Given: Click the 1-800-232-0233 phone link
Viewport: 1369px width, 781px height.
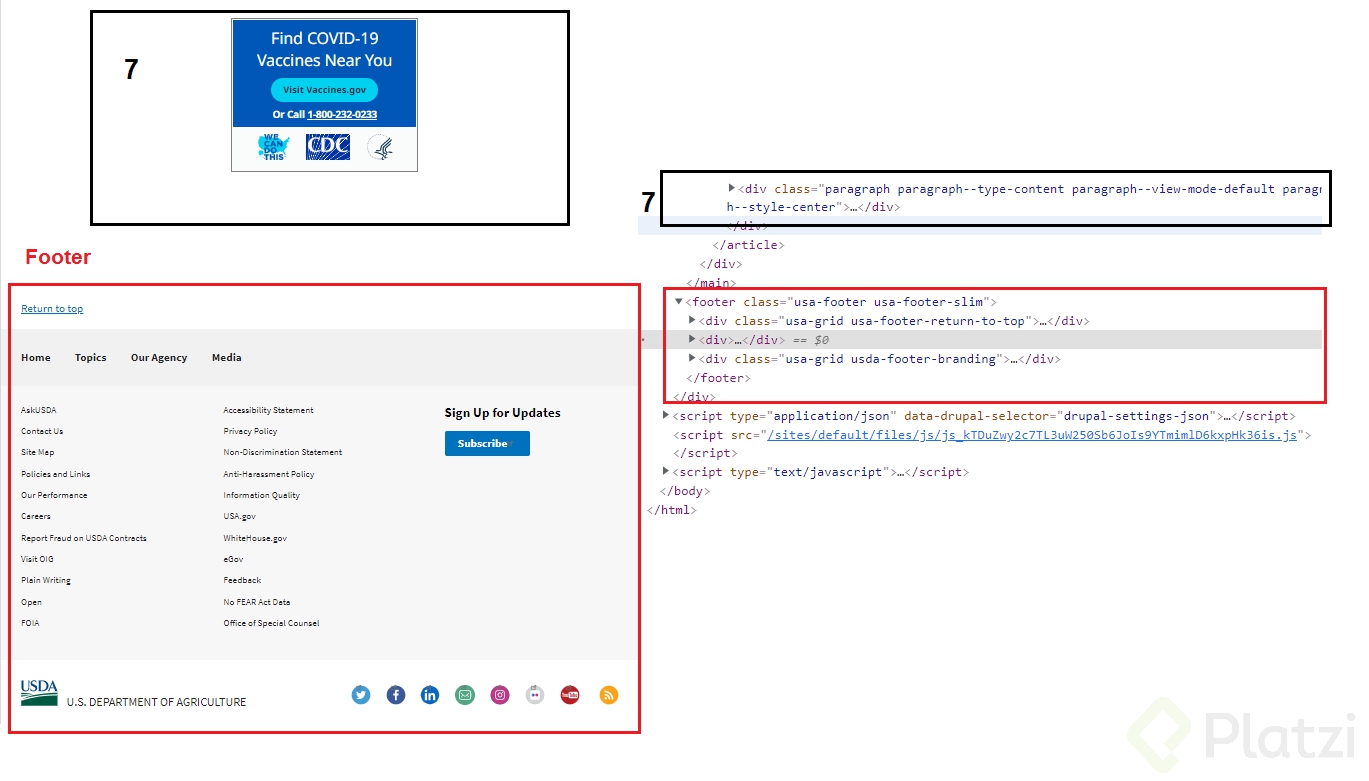Looking at the screenshot, I should coord(342,115).
